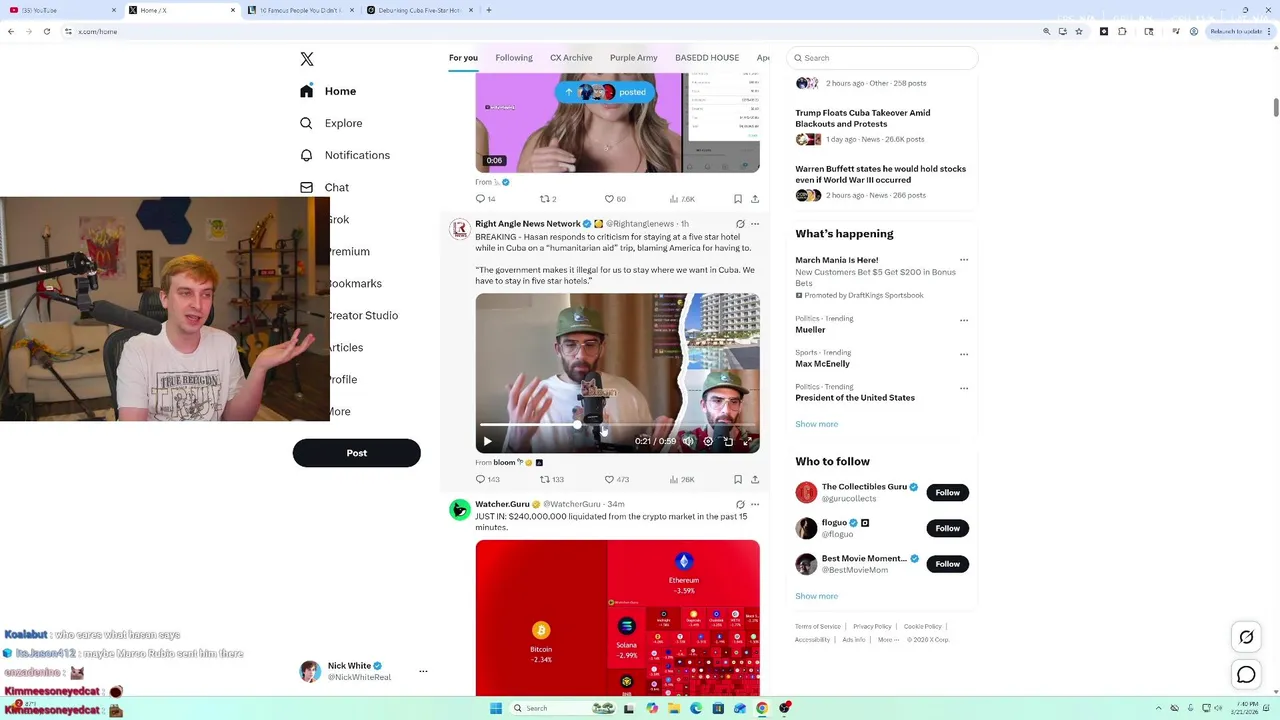Show more under What's happening
The height and width of the screenshot is (720, 1280).
(x=817, y=424)
